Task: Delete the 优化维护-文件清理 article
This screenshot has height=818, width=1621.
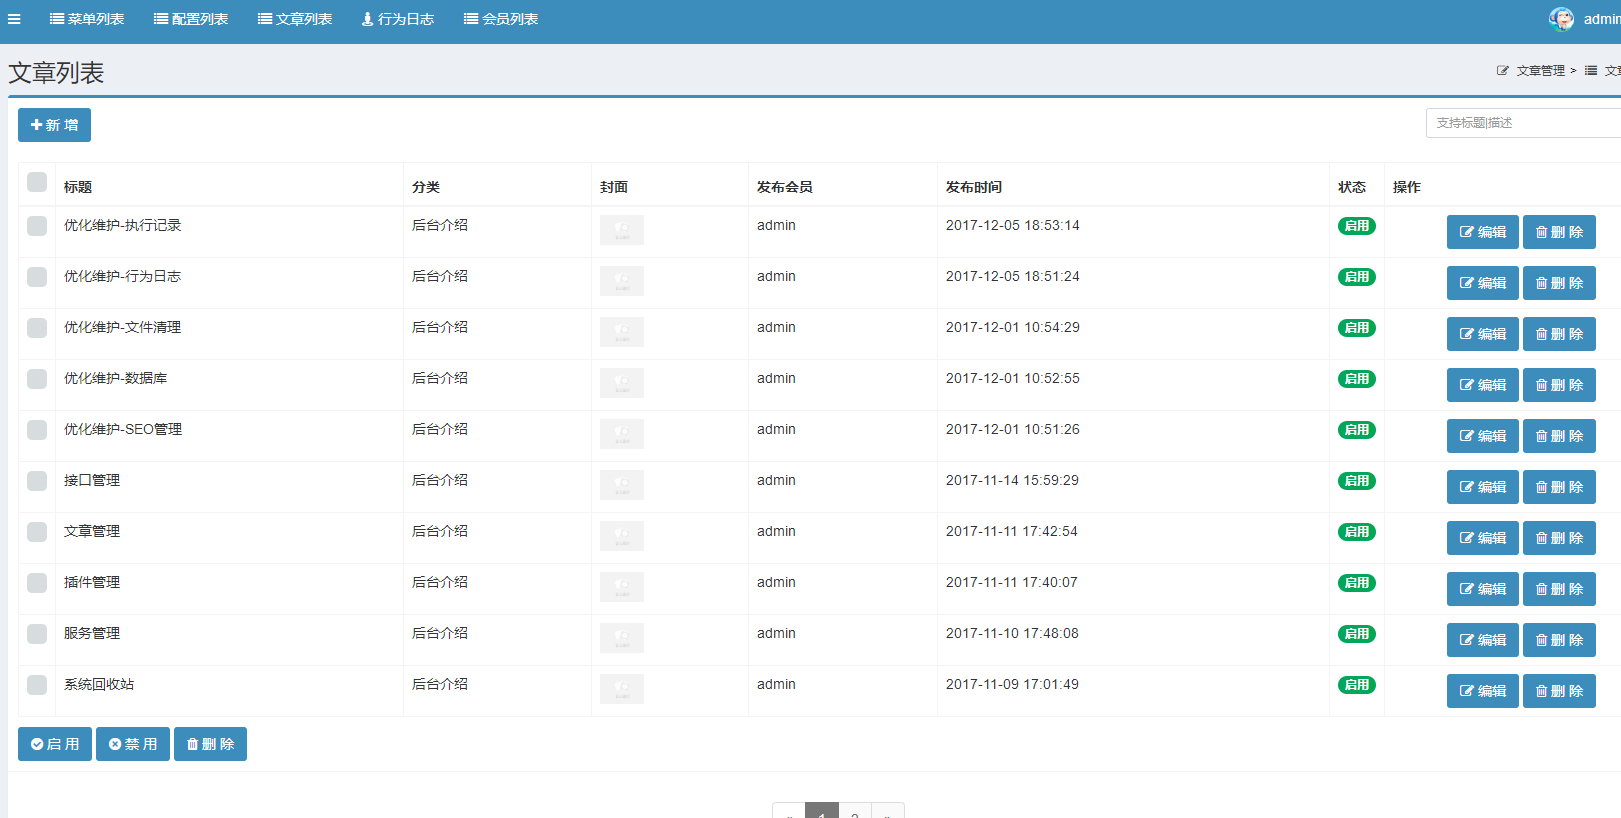Action: coord(1559,334)
